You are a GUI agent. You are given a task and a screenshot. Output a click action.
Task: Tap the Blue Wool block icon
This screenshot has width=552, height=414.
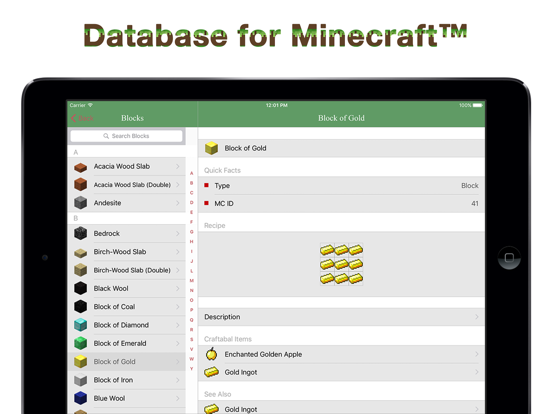click(x=81, y=398)
